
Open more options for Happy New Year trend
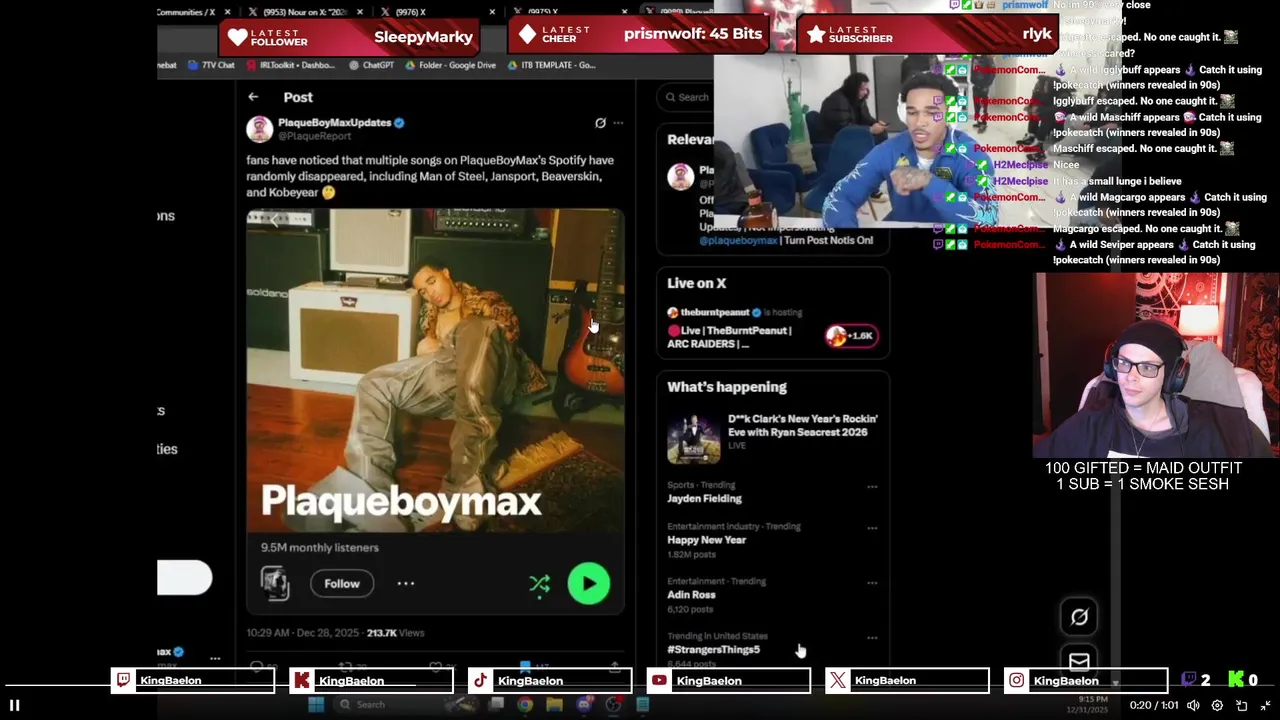pos(872,528)
